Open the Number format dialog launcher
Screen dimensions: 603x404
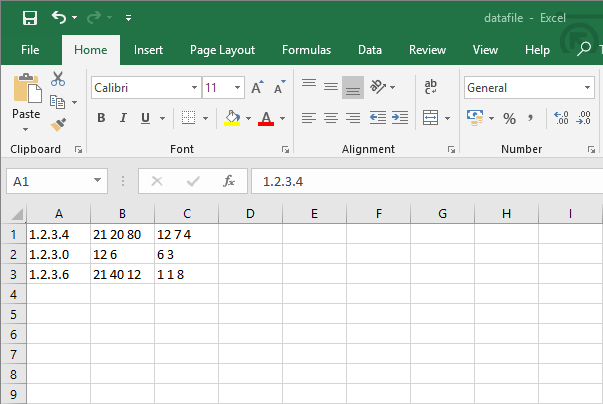591,150
